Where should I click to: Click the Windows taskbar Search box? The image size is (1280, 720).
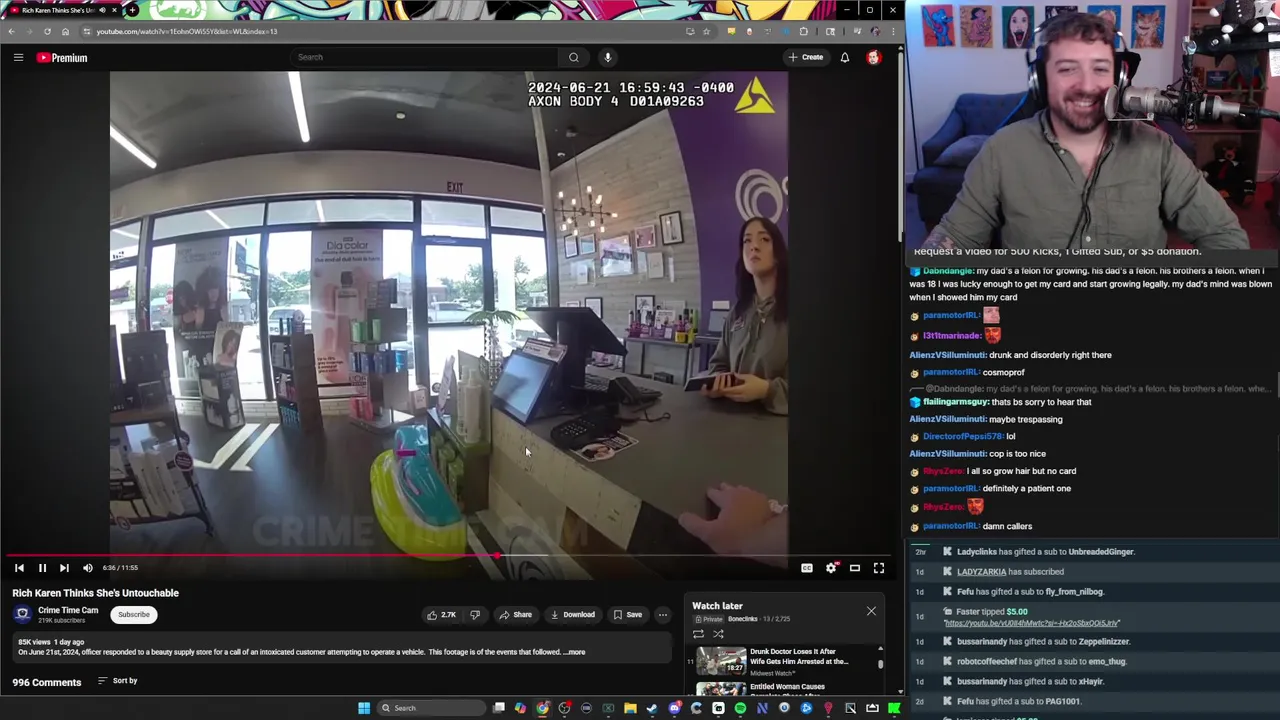click(430, 708)
